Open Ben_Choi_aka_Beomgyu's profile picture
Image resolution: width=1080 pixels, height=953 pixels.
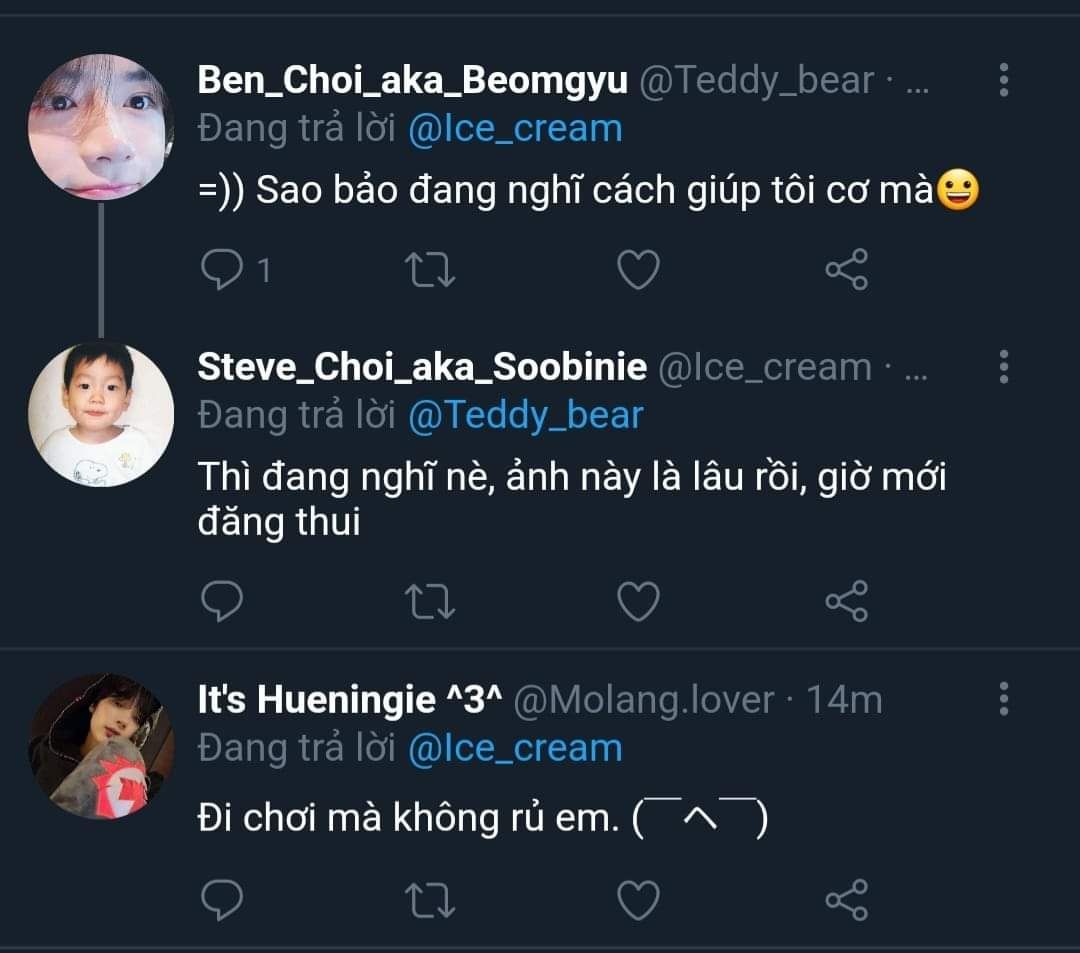tap(101, 127)
